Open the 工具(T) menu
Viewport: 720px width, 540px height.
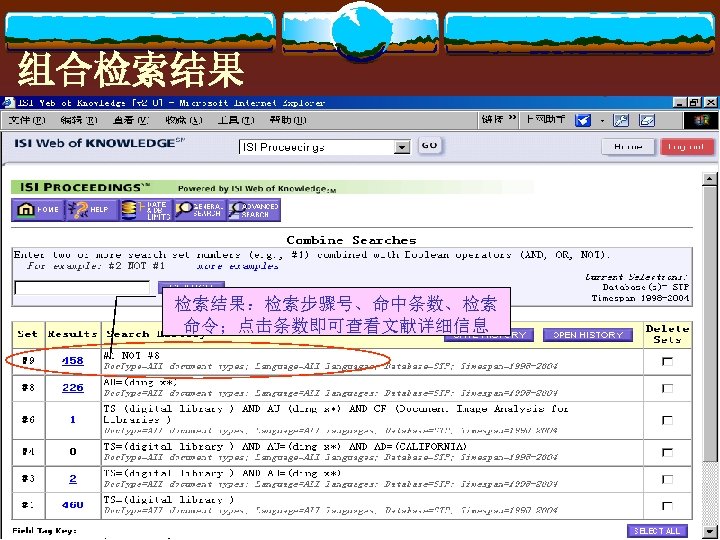[236, 120]
